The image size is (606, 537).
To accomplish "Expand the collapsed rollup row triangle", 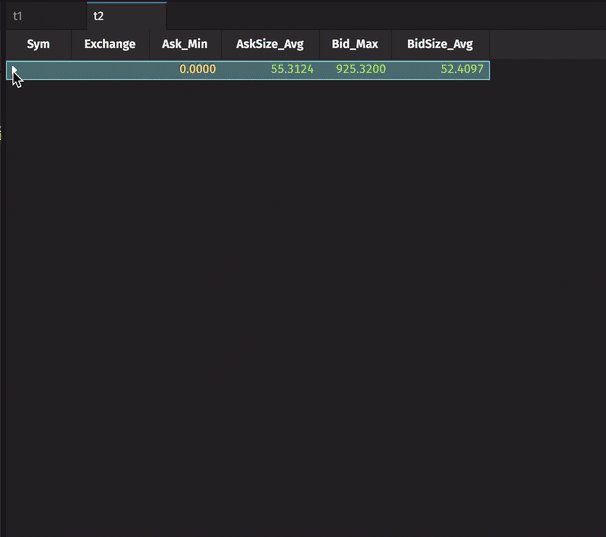I will click(13, 70).
